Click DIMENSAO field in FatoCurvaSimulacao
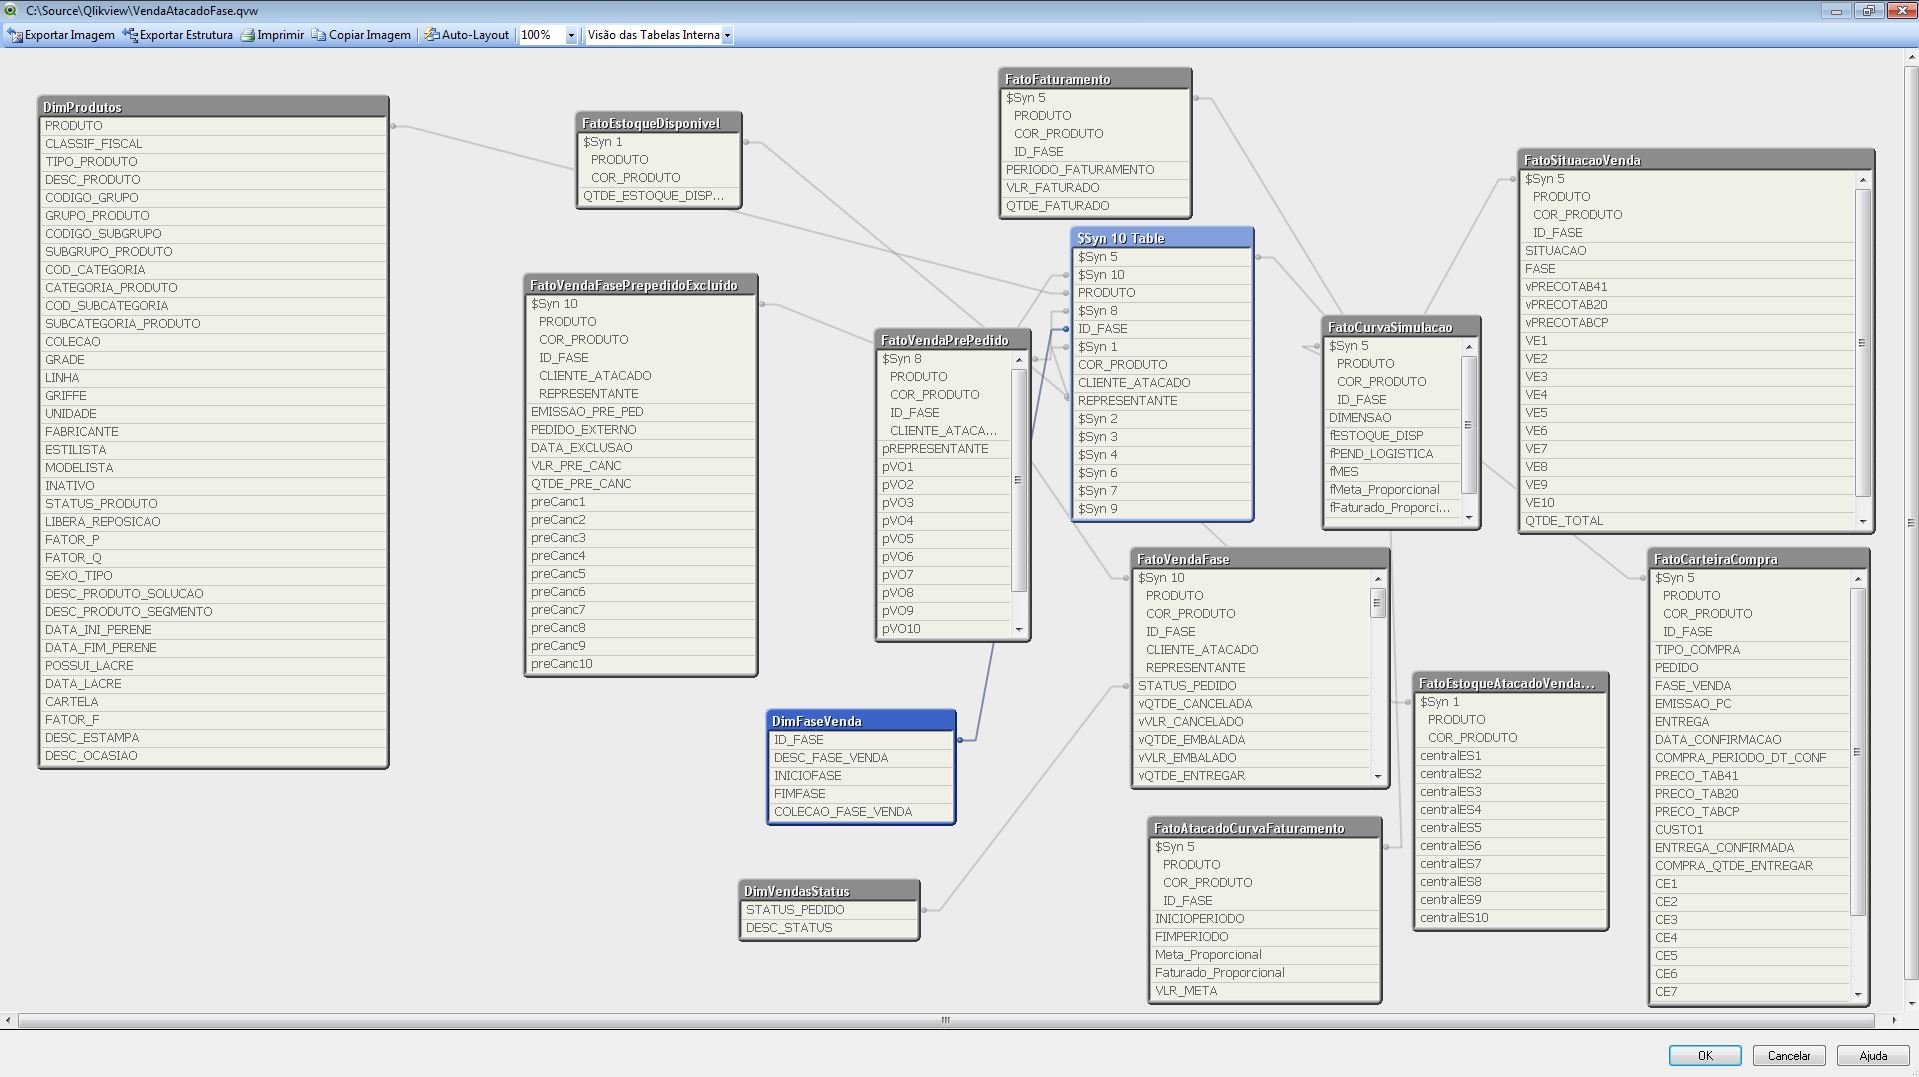The width and height of the screenshot is (1919, 1077). (1392, 418)
